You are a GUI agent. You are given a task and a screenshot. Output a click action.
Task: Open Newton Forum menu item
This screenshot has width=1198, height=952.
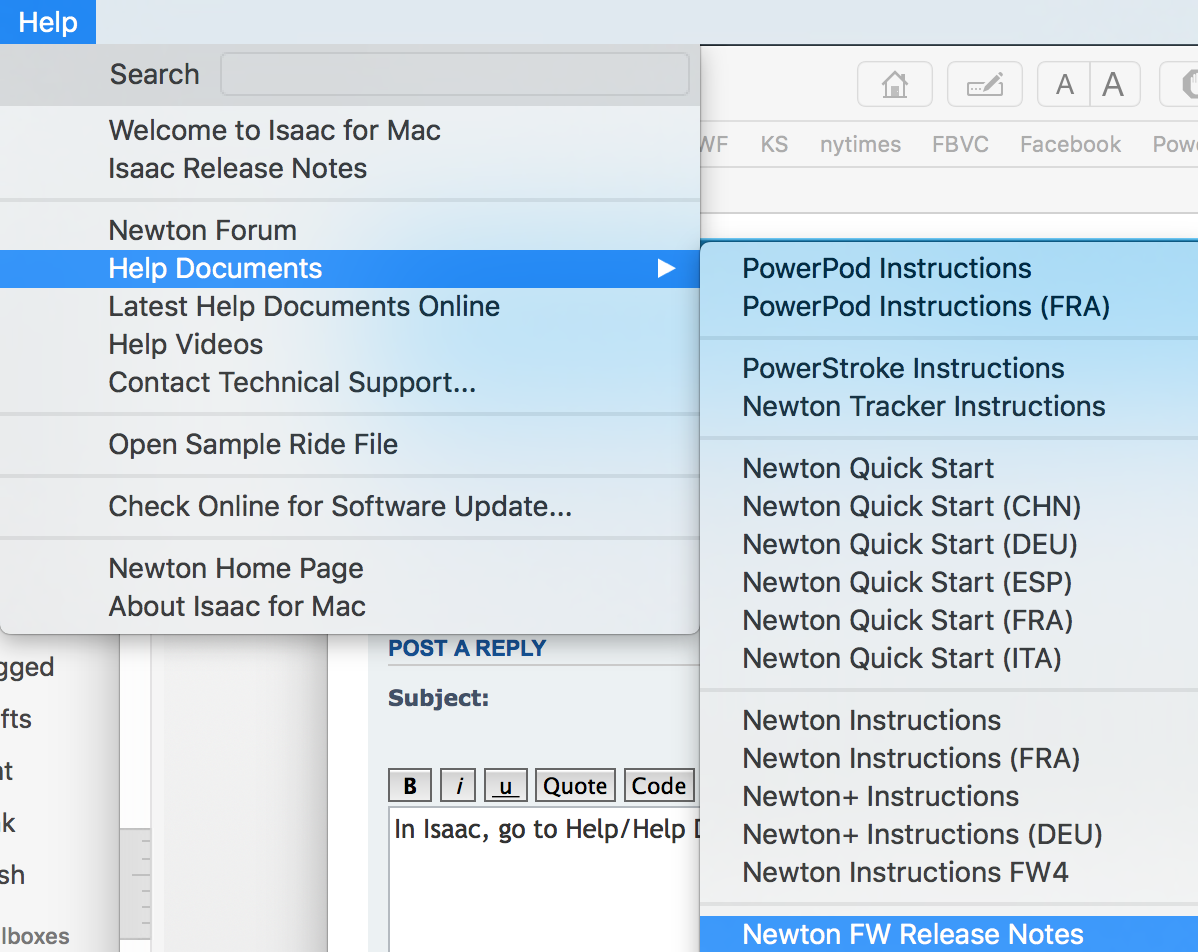(x=350, y=231)
